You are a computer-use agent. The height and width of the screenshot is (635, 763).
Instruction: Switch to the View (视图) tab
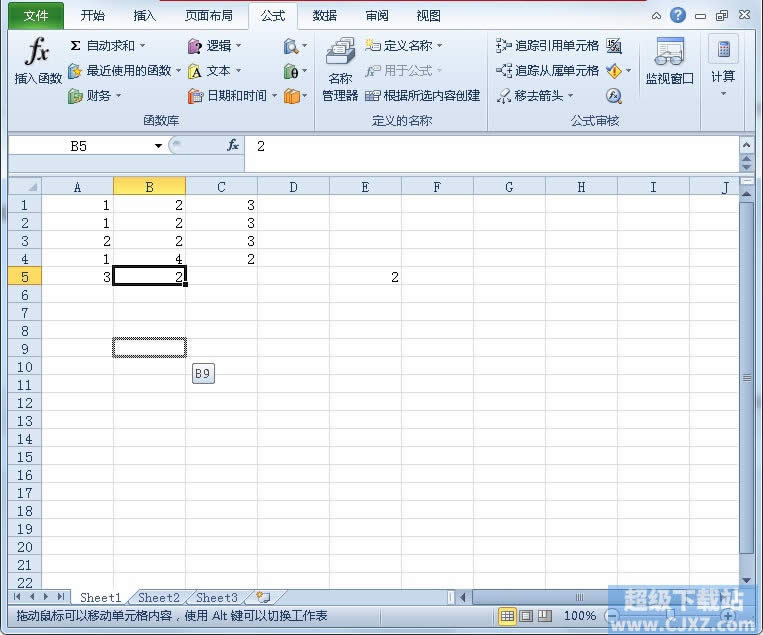(429, 16)
